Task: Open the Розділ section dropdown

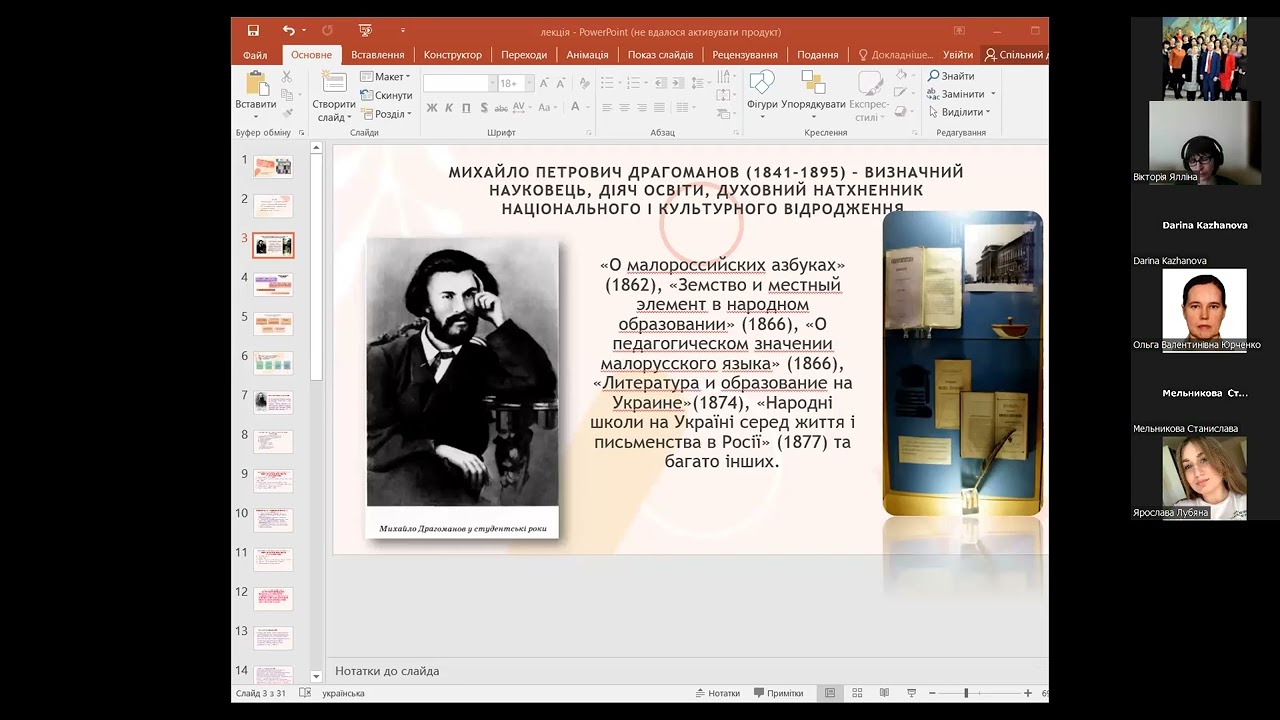Action: tap(386, 114)
